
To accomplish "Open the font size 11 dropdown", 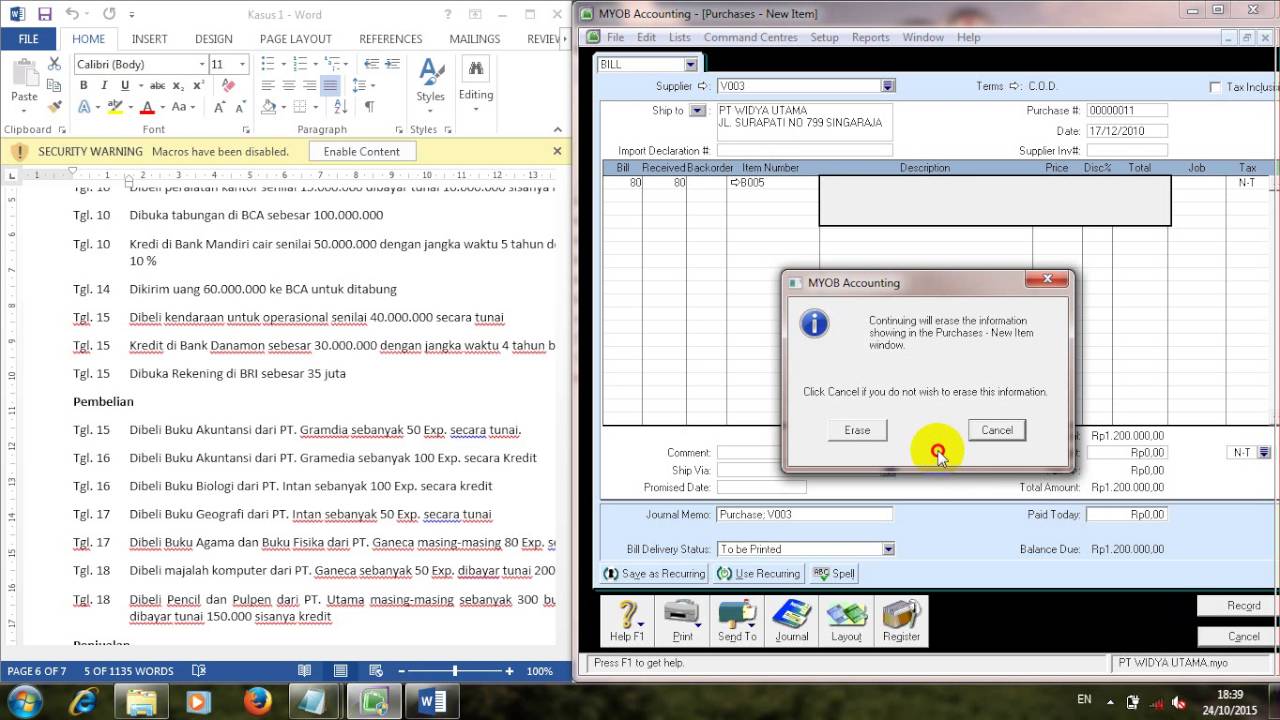I will tap(242, 64).
